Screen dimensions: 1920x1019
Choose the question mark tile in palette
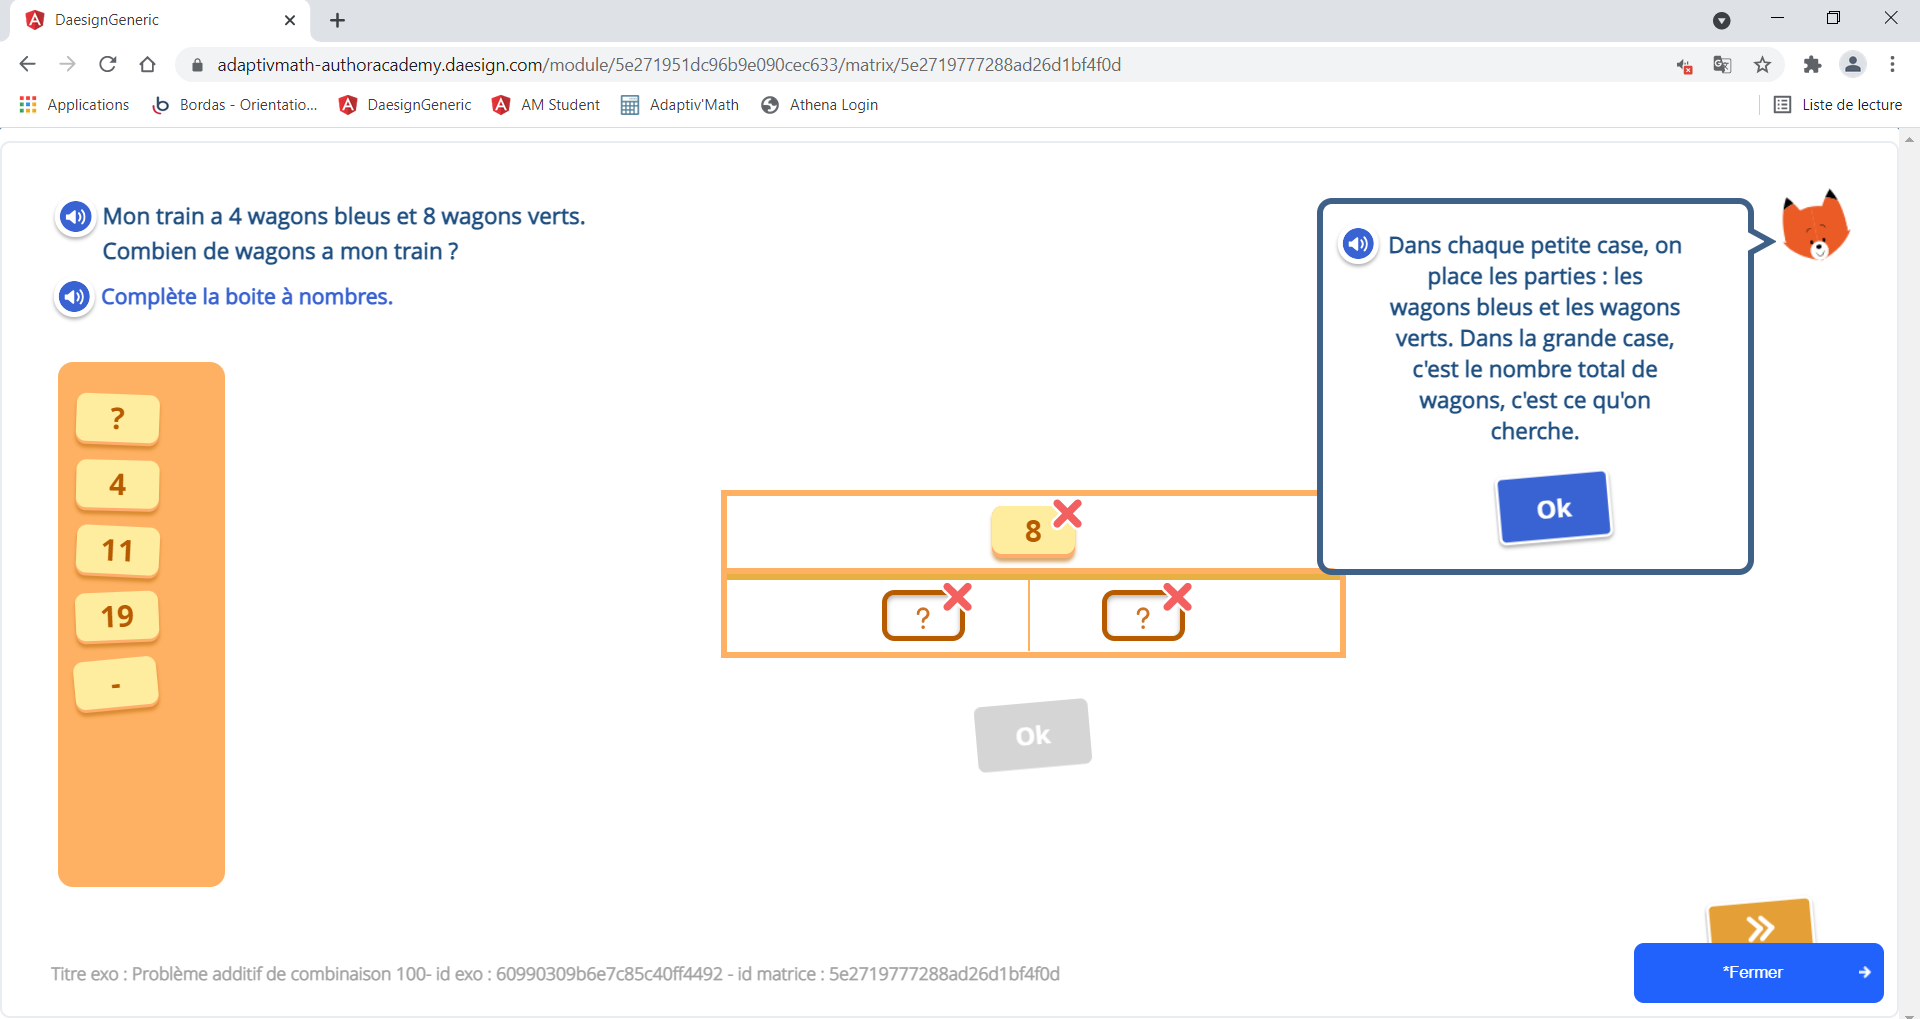point(118,419)
